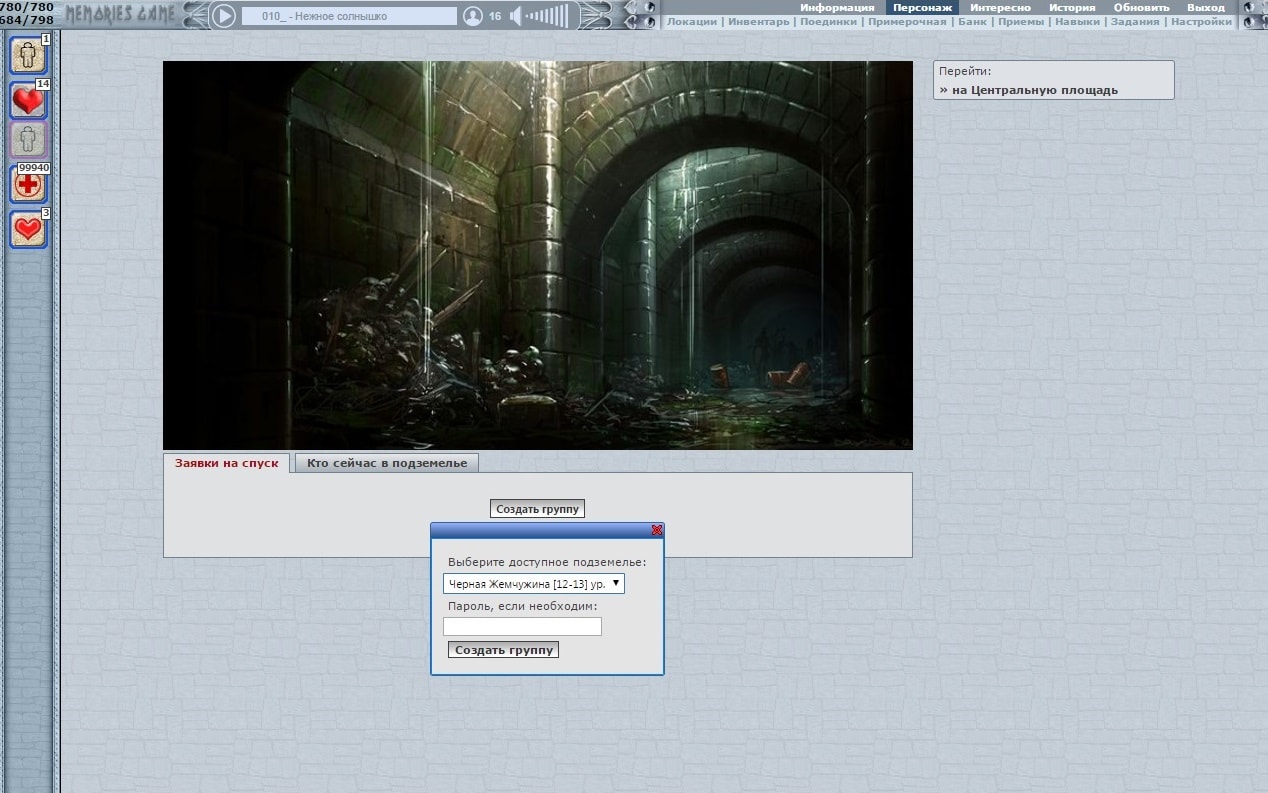Click the figure icon with badge 1
Viewport: 1268px width, 793px height.
(x=28, y=54)
